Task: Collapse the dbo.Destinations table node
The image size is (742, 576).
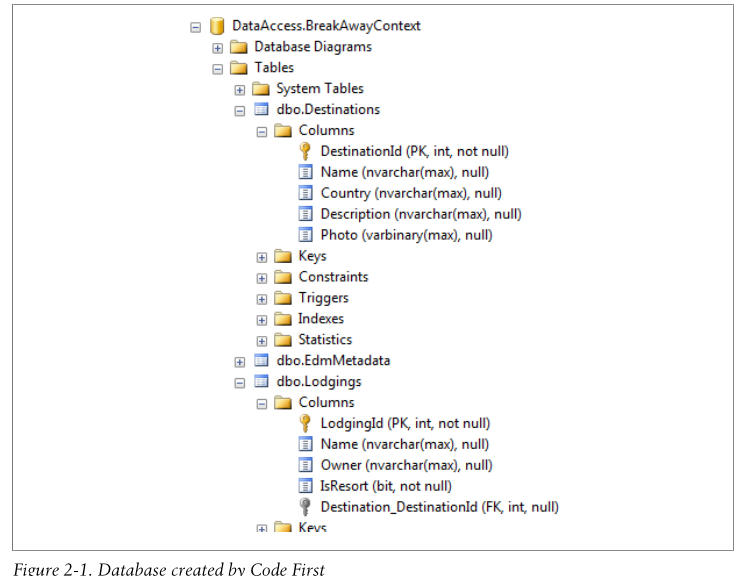Action: [x=240, y=111]
